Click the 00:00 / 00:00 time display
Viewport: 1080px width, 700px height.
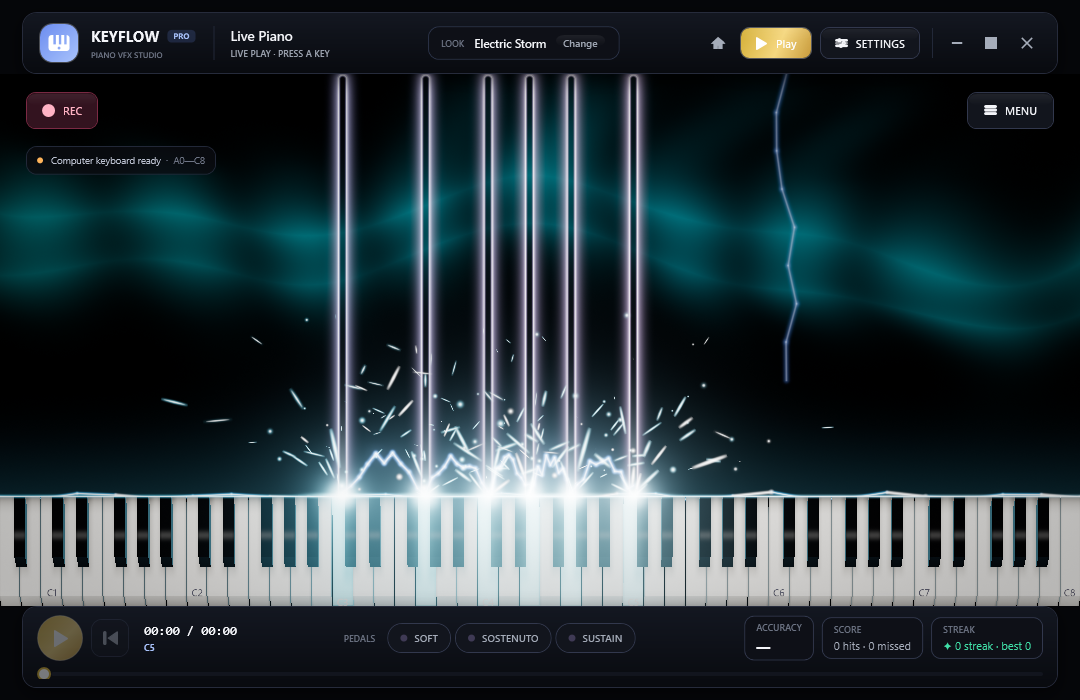[190, 631]
